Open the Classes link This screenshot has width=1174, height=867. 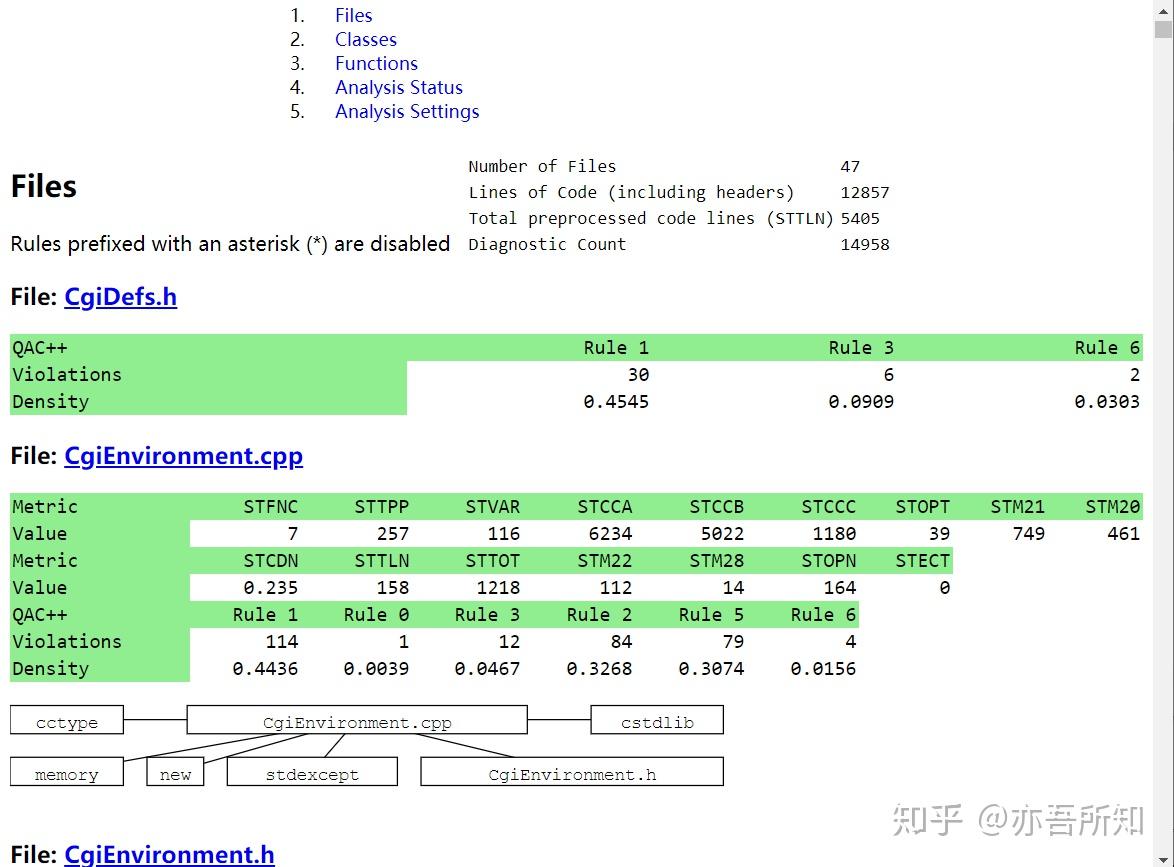click(x=366, y=39)
